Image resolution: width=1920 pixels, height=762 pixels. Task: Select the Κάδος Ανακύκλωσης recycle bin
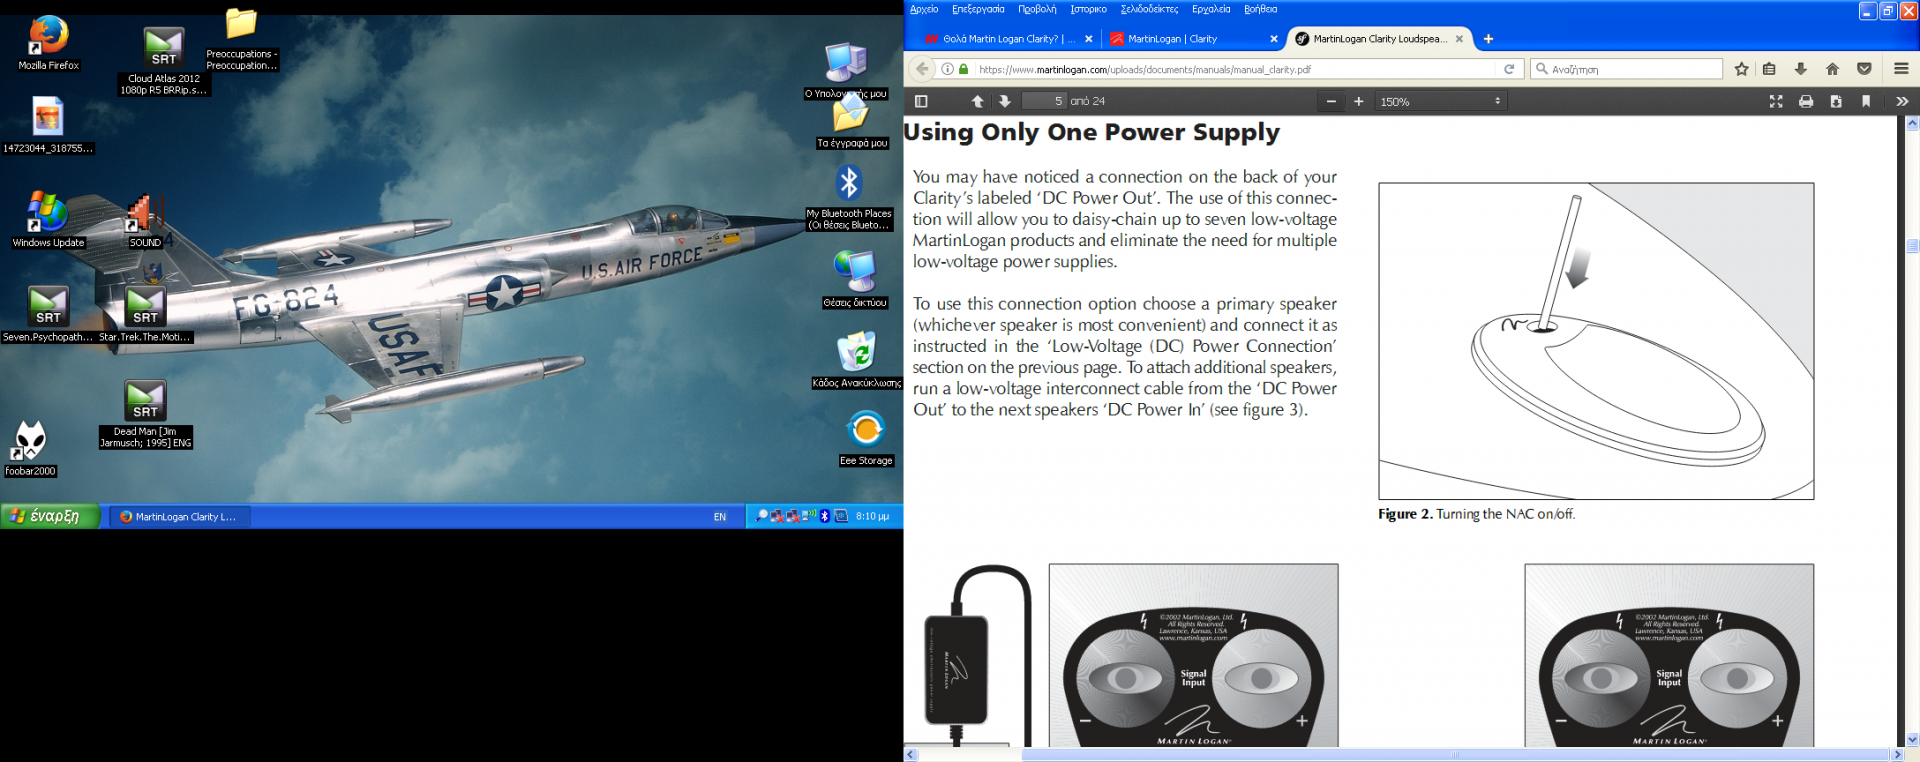(x=857, y=361)
